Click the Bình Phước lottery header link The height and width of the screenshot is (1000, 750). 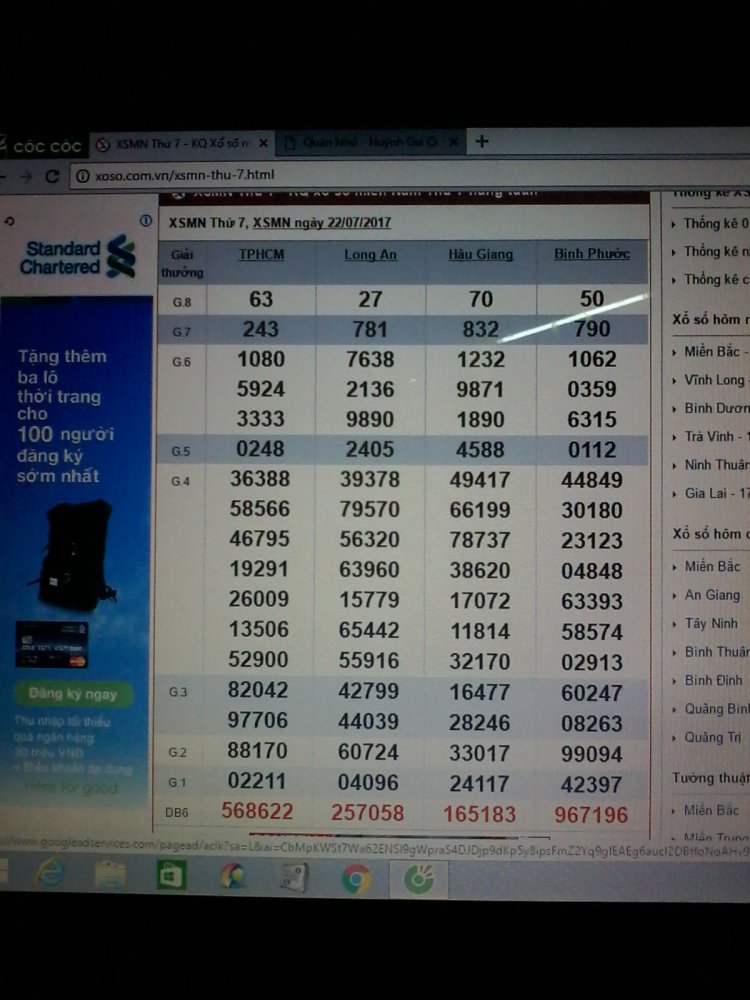pyautogui.click(x=592, y=255)
